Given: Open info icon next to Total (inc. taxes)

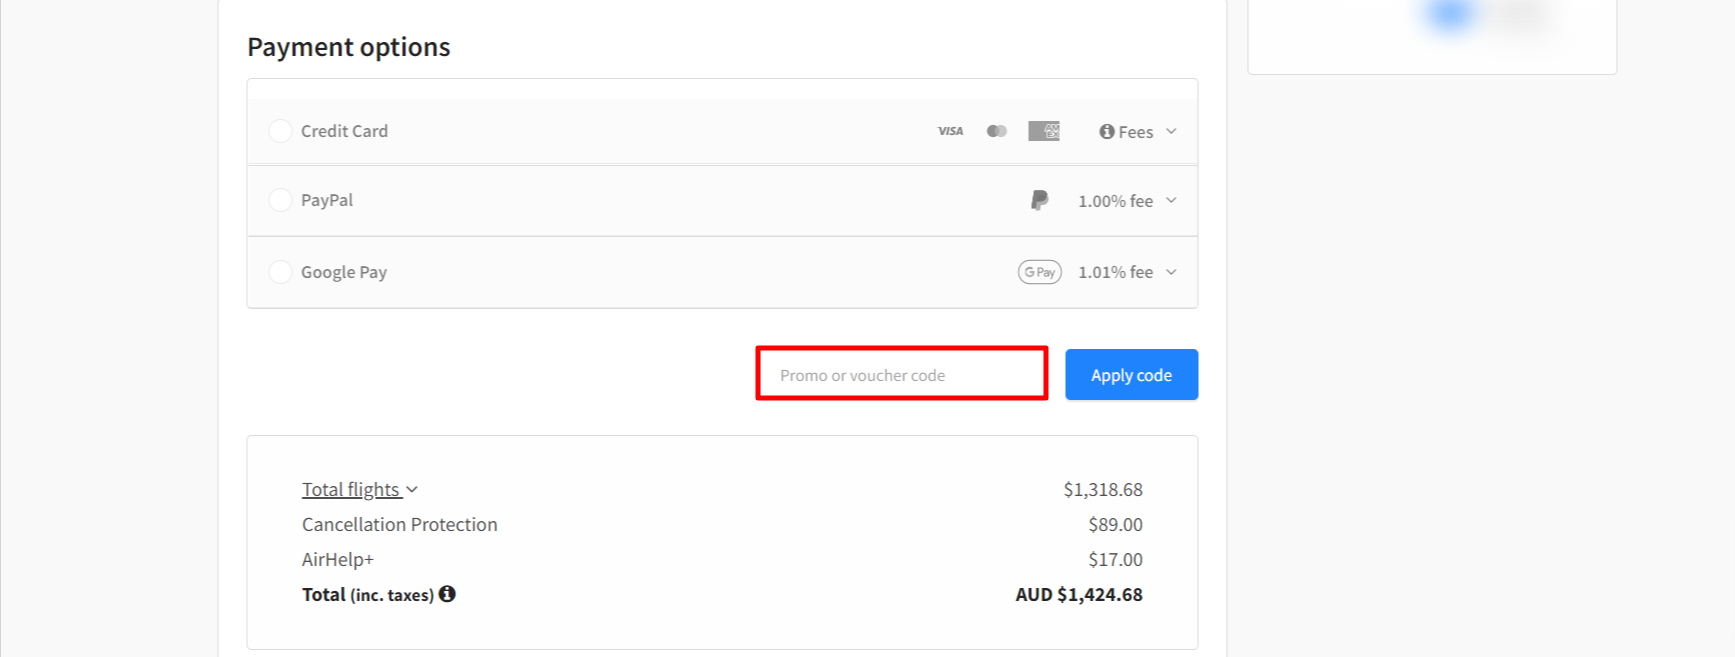Looking at the screenshot, I should tap(447, 594).
